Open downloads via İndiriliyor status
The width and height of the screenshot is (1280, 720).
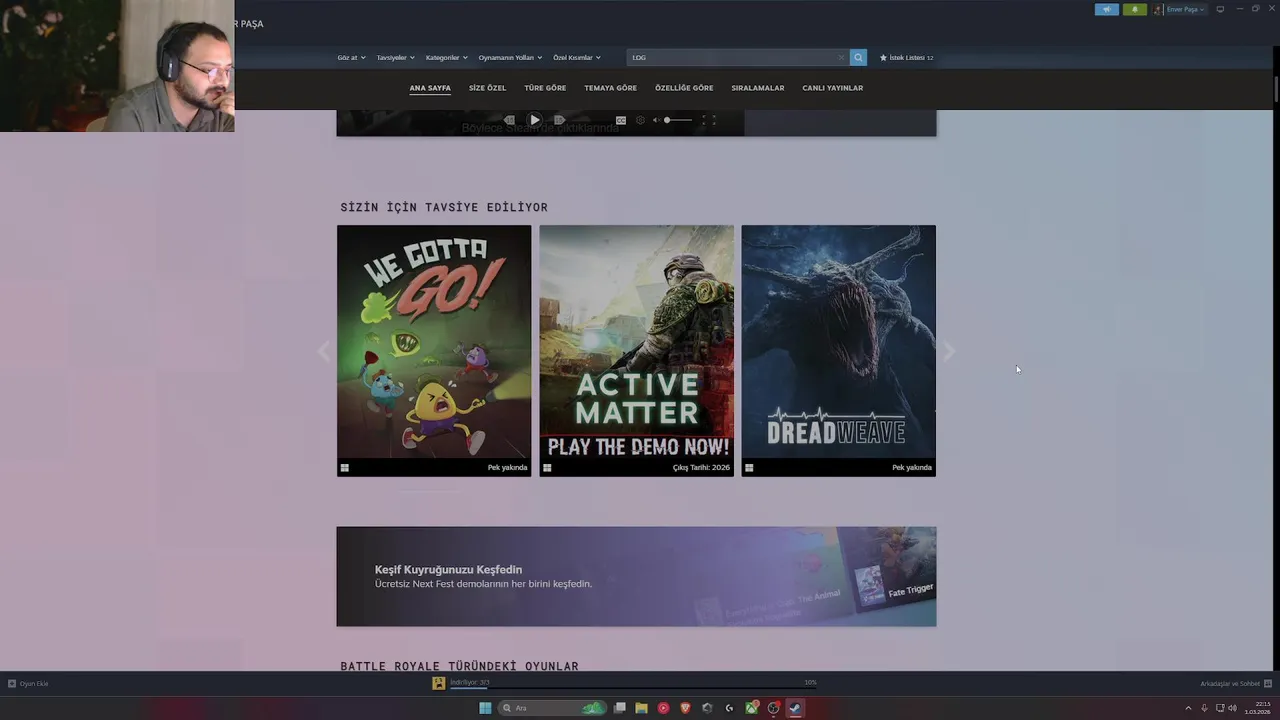[x=469, y=682]
